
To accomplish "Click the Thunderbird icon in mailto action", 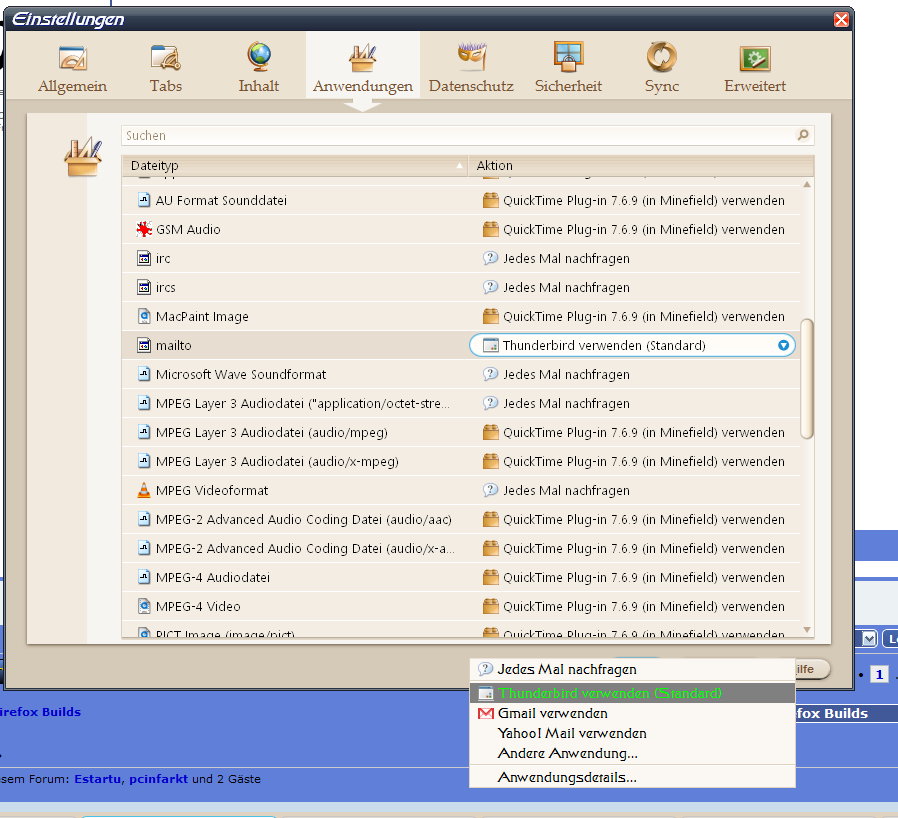I will (491, 345).
